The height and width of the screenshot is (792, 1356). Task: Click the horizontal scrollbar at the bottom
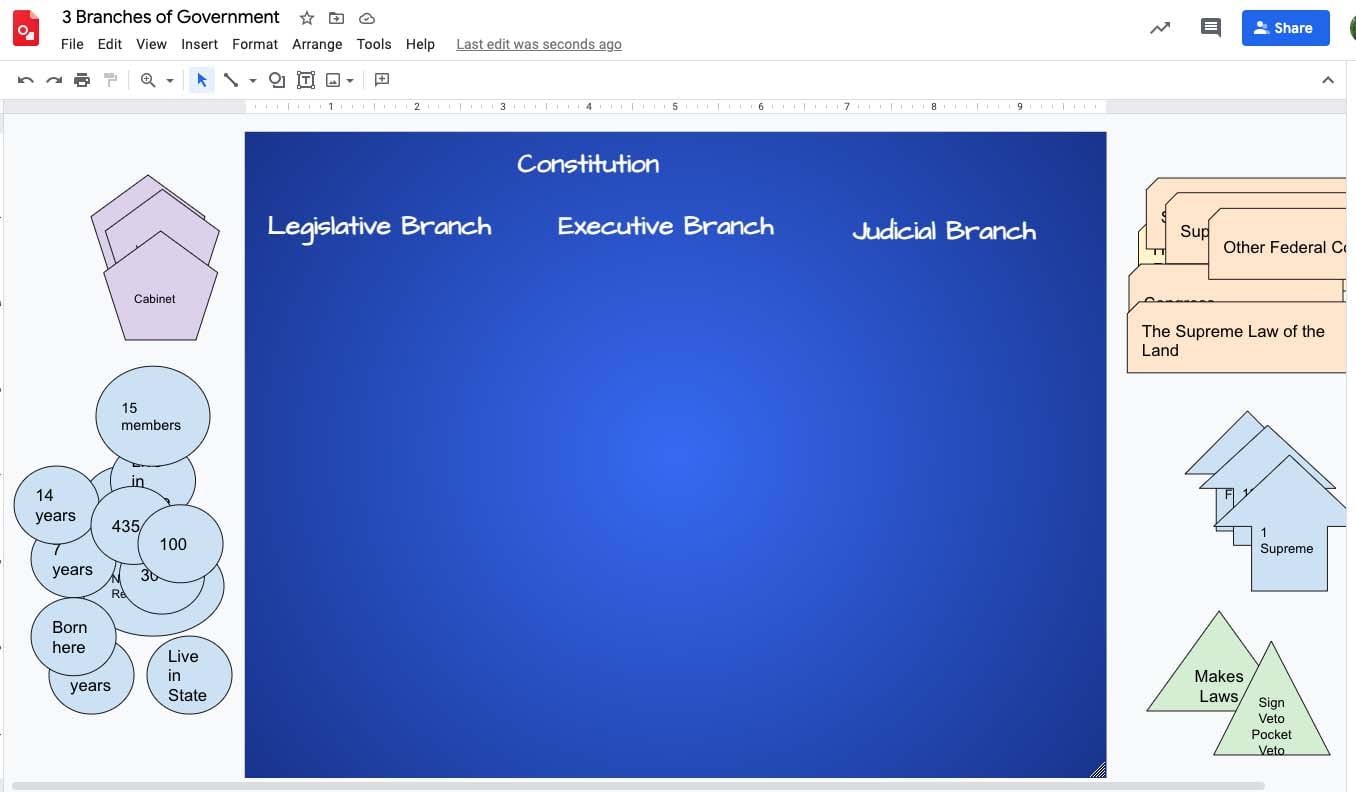(638, 786)
